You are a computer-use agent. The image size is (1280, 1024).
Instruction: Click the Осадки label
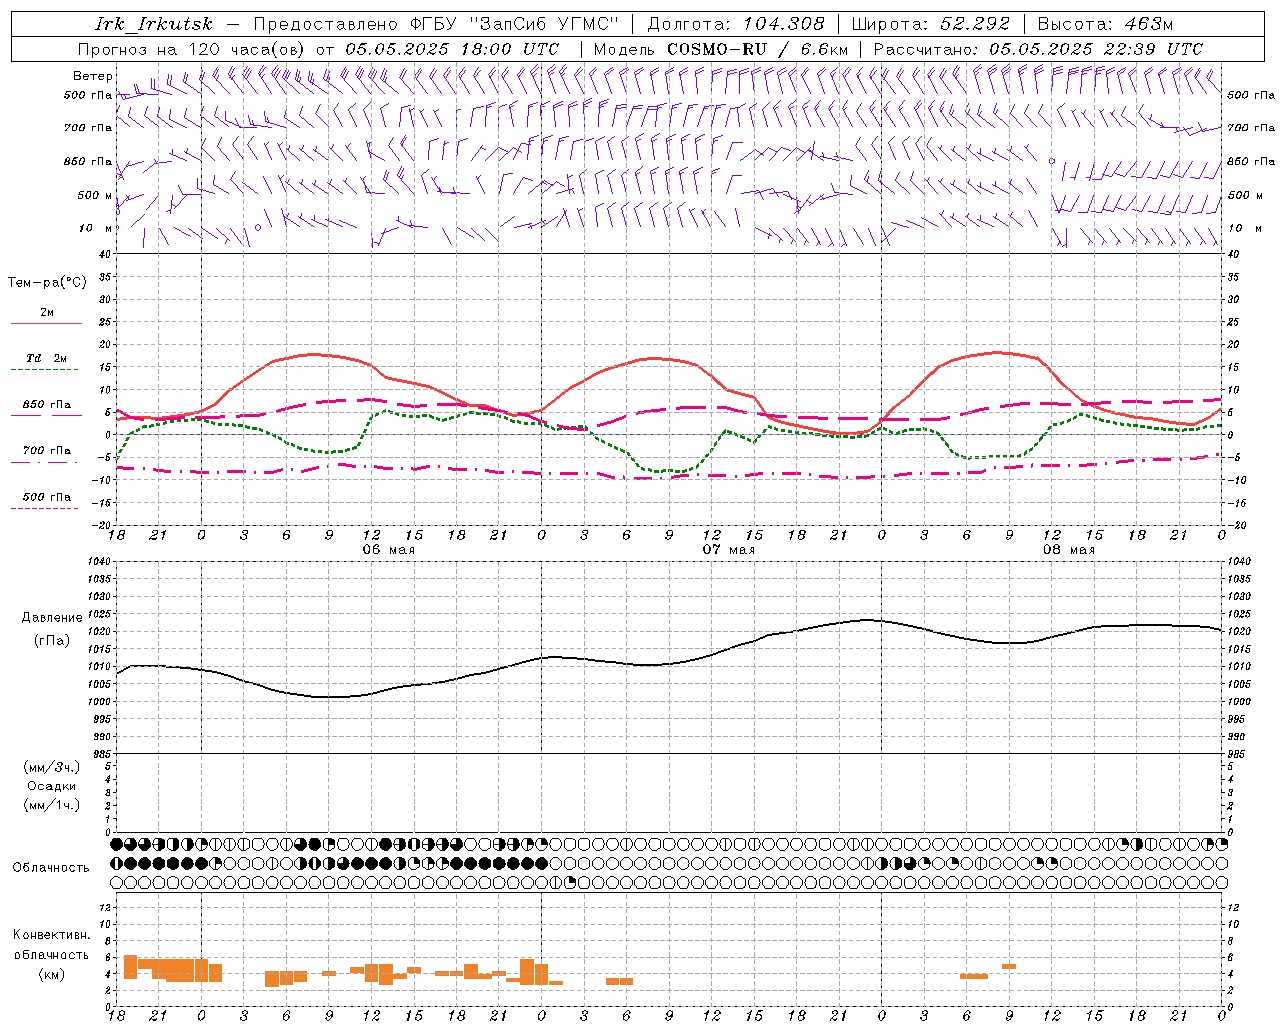coord(52,786)
